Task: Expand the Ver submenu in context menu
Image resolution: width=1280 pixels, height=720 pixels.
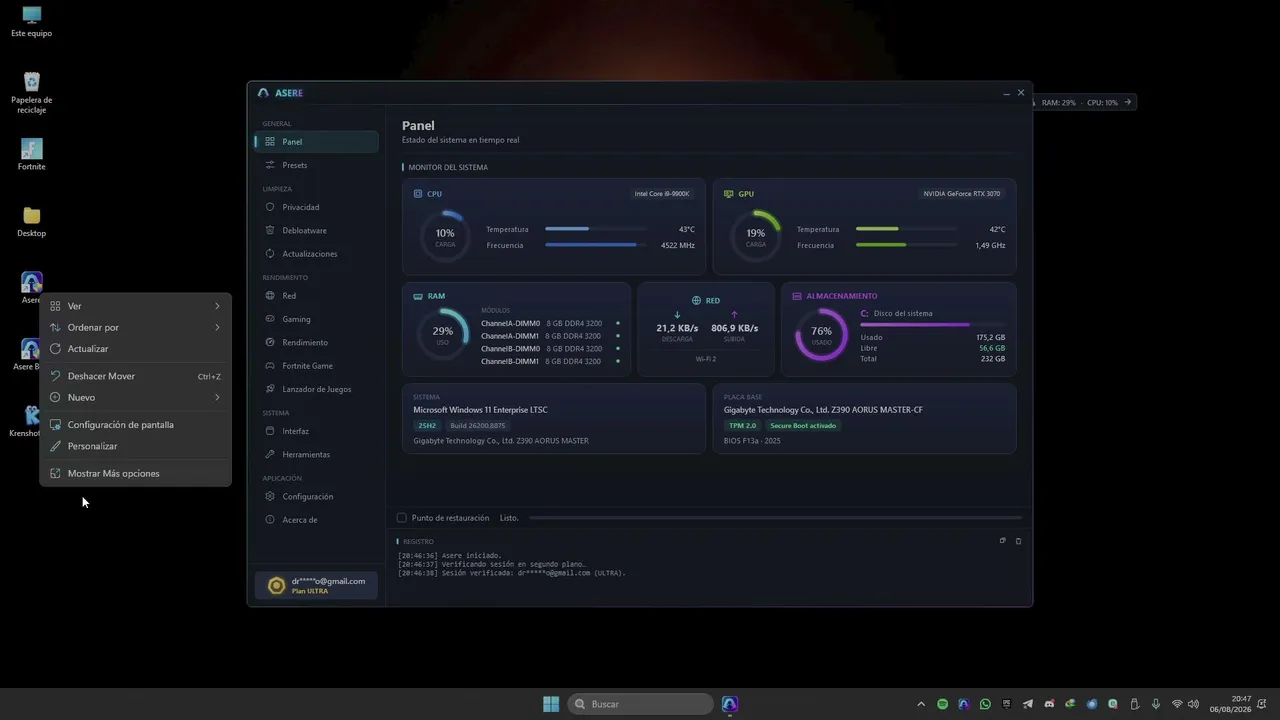Action: click(135, 306)
